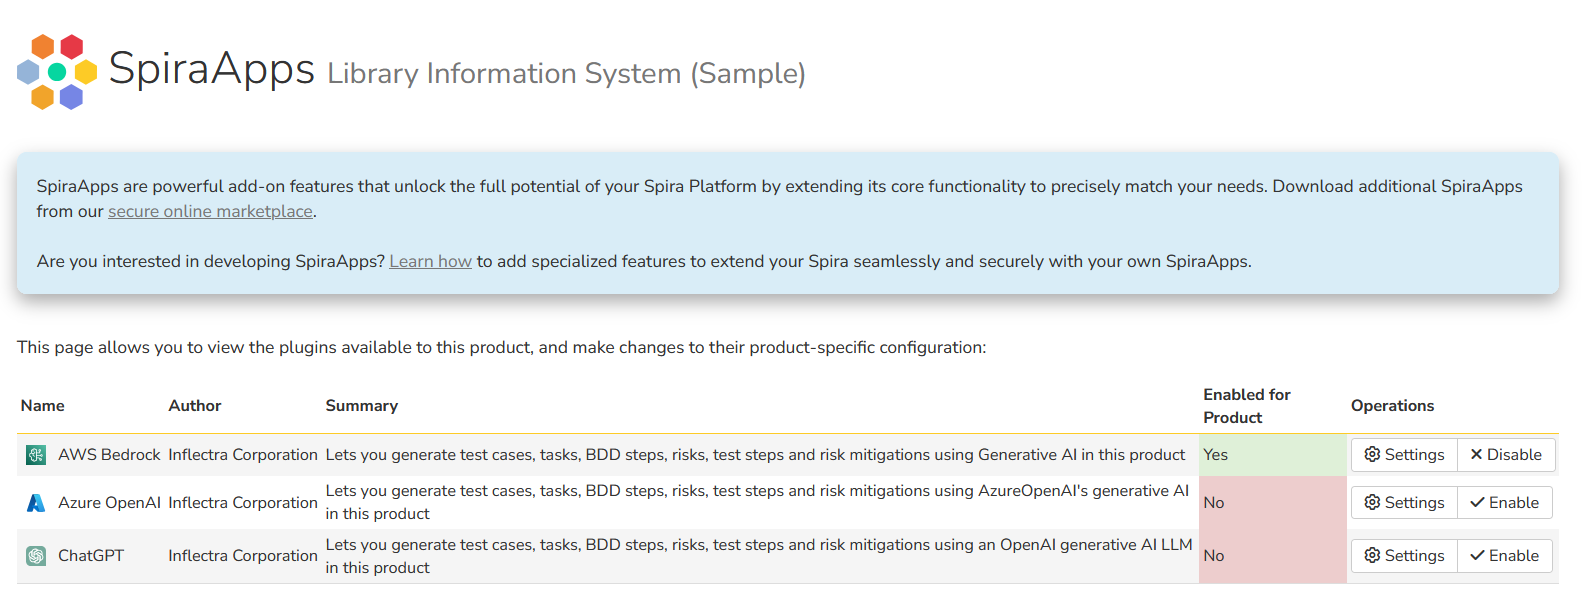The image size is (1582, 595).
Task: Open the secure online marketplace link
Action: pos(210,212)
